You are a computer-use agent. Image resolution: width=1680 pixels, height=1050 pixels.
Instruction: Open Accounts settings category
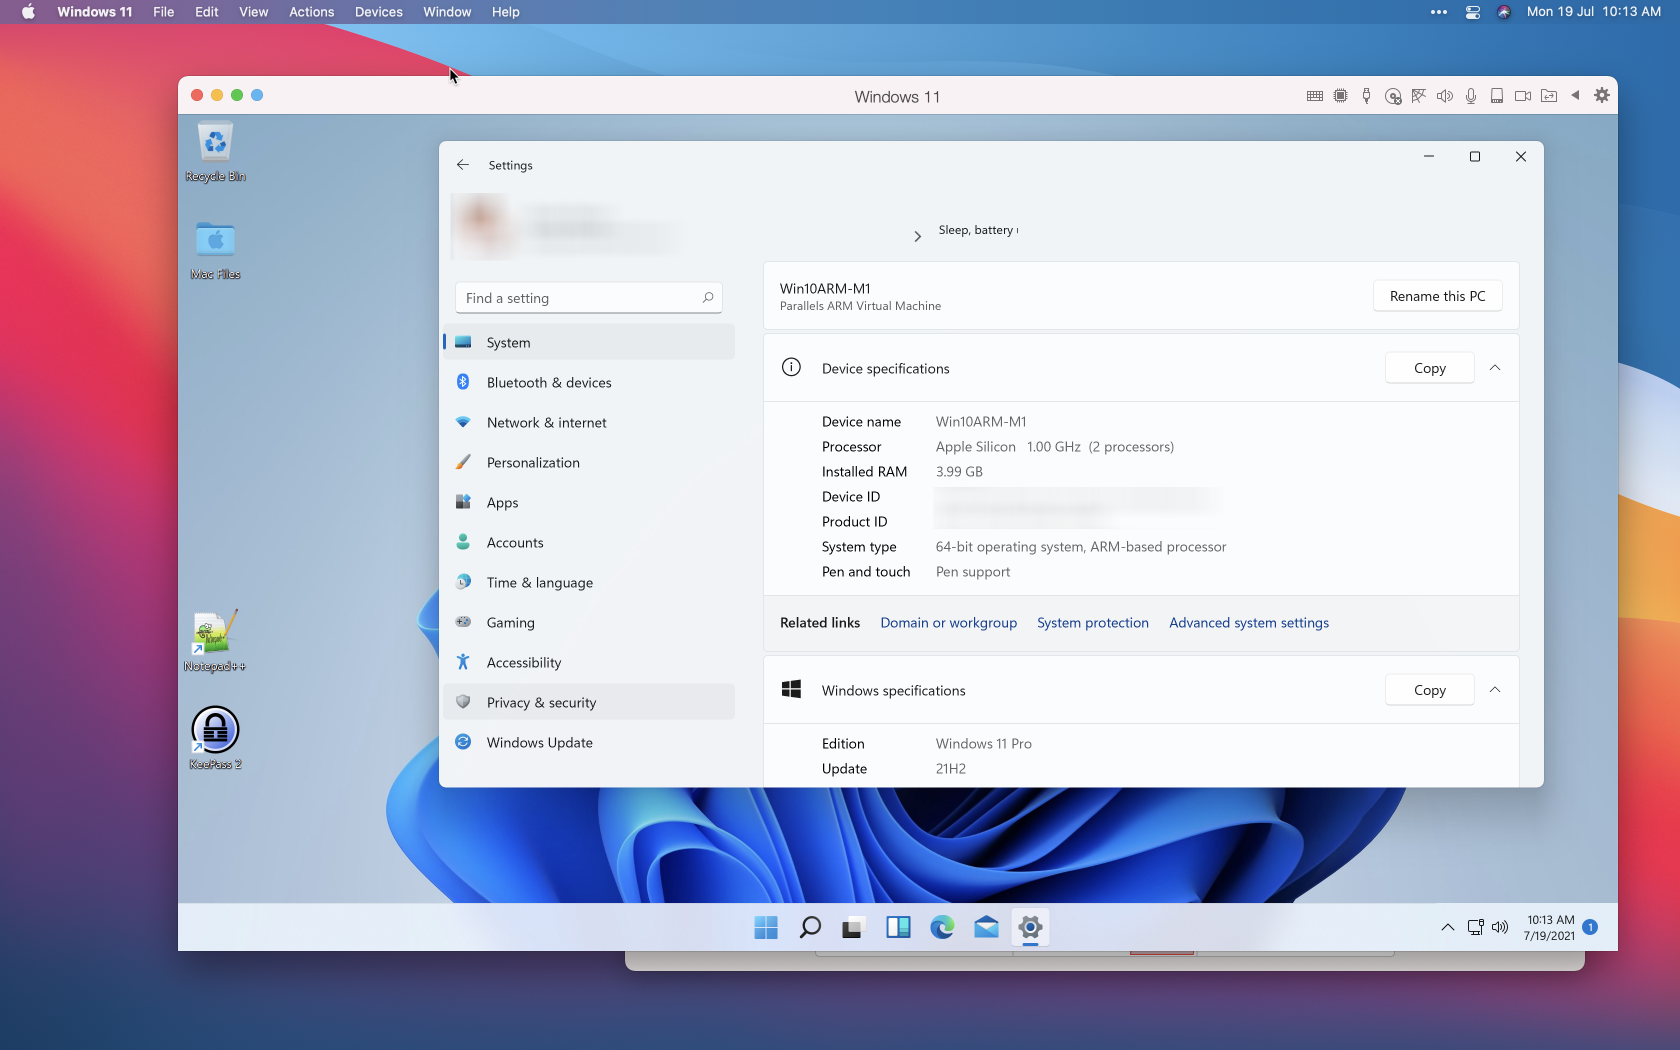point(588,542)
